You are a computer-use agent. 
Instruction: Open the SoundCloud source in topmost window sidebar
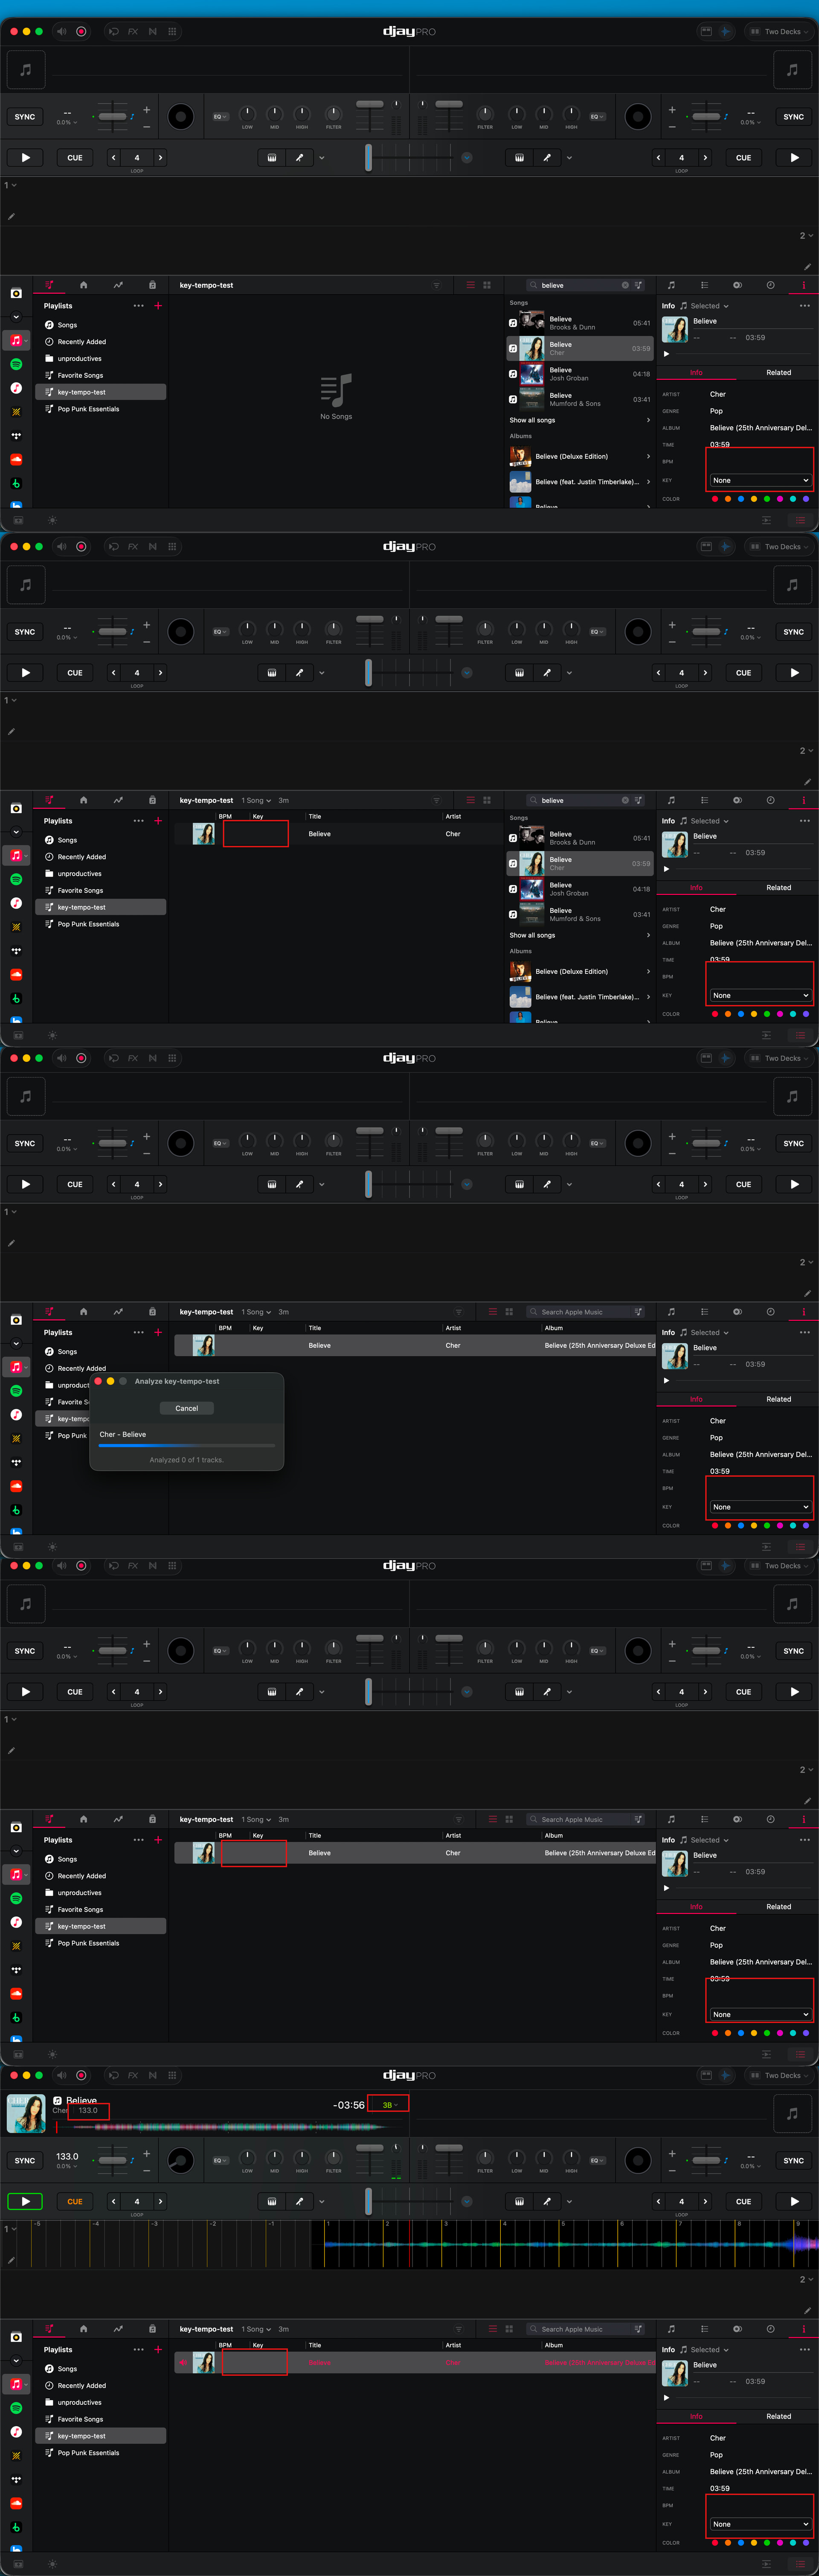coord(16,459)
